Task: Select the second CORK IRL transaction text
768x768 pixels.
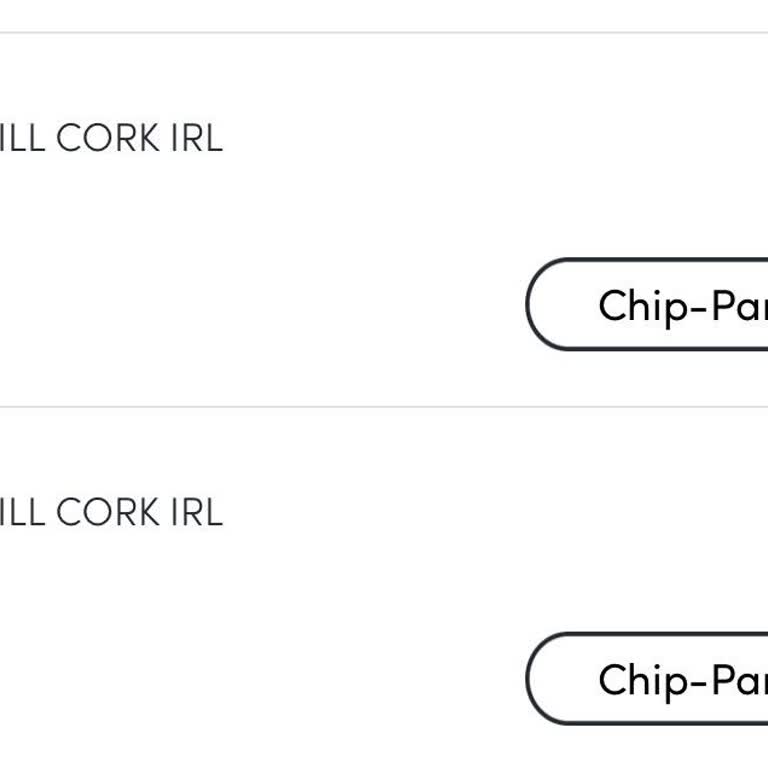Action: tap(110, 513)
